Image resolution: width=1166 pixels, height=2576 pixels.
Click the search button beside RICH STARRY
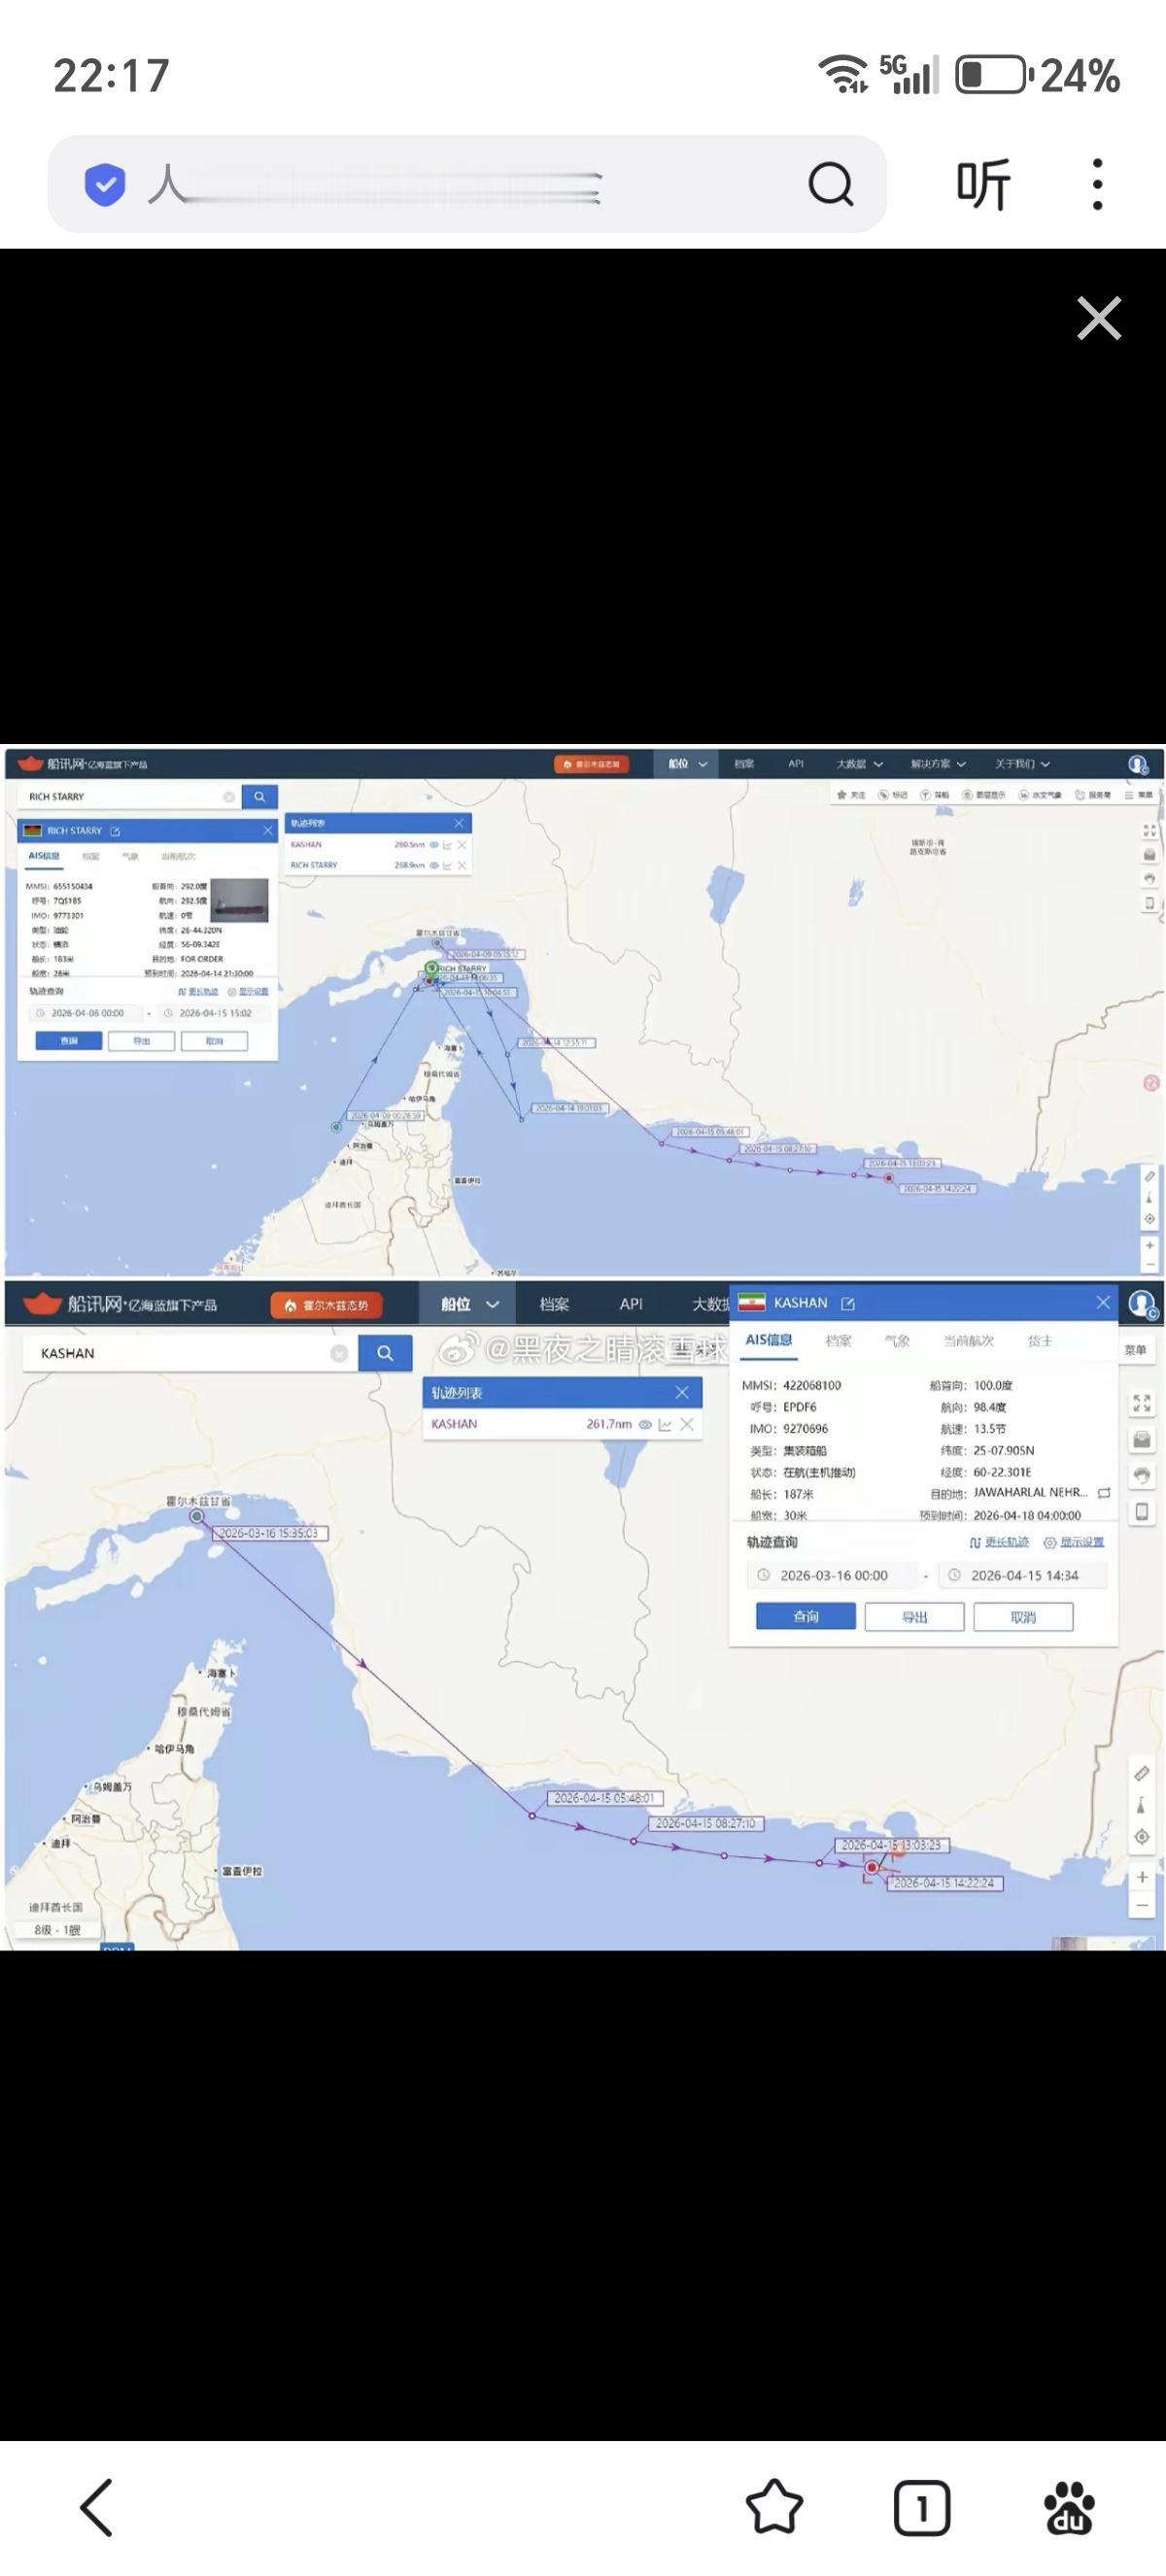[x=259, y=796]
